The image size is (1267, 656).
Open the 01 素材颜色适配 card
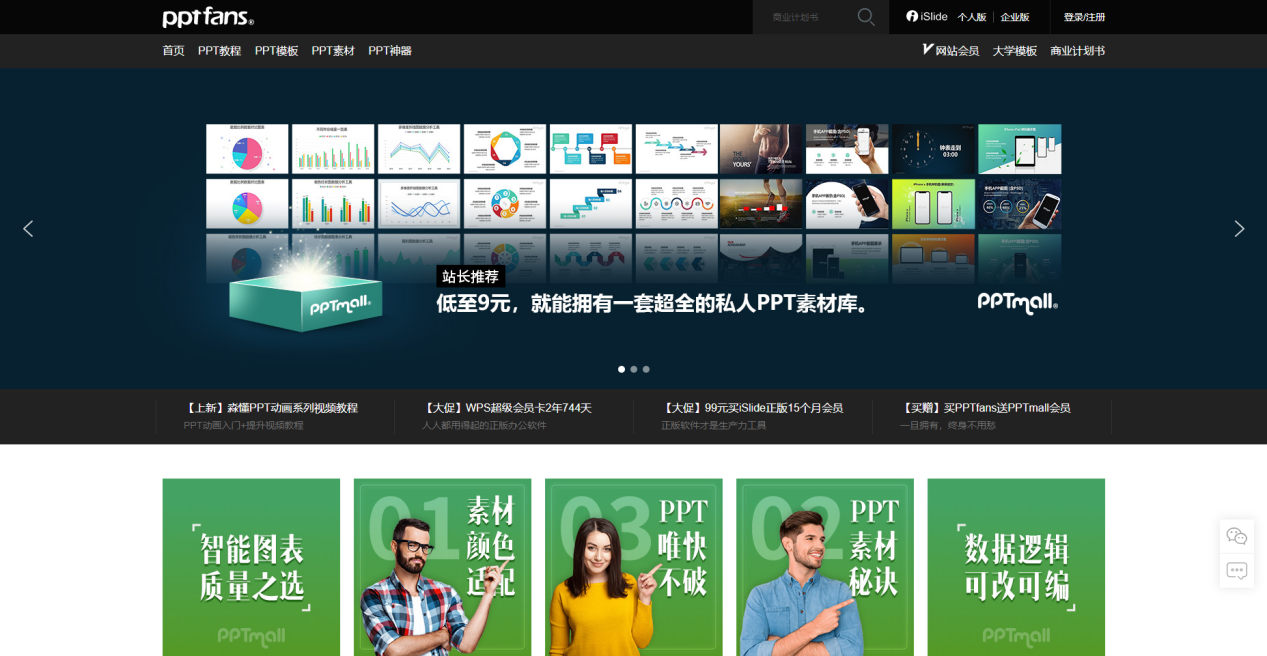coord(442,567)
